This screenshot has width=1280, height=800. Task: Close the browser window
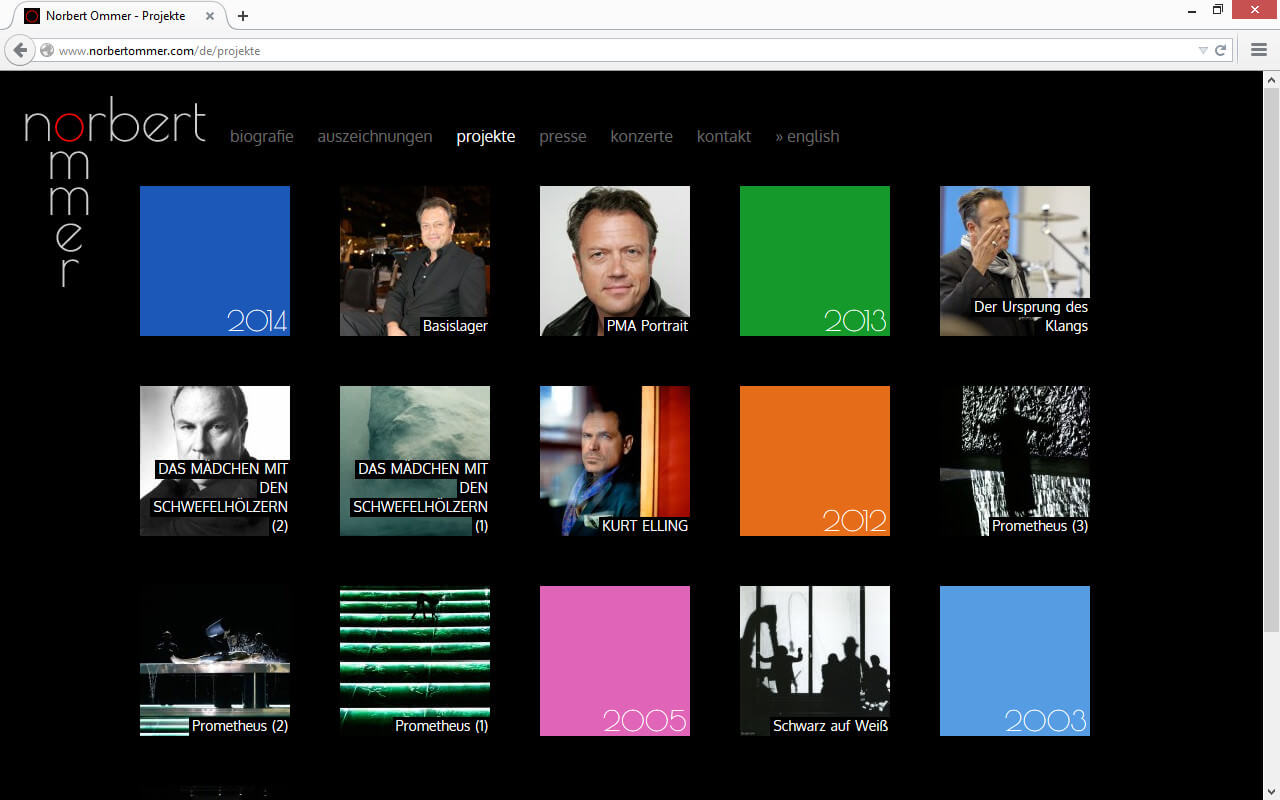pyautogui.click(x=1254, y=10)
